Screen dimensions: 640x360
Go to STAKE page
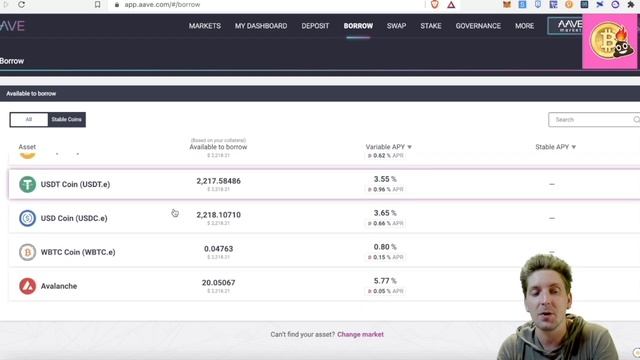coord(431,26)
